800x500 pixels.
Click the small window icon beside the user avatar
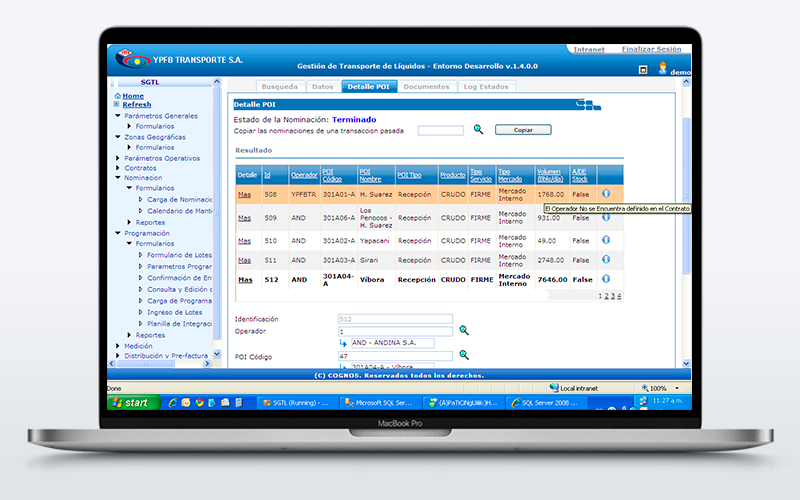point(643,69)
